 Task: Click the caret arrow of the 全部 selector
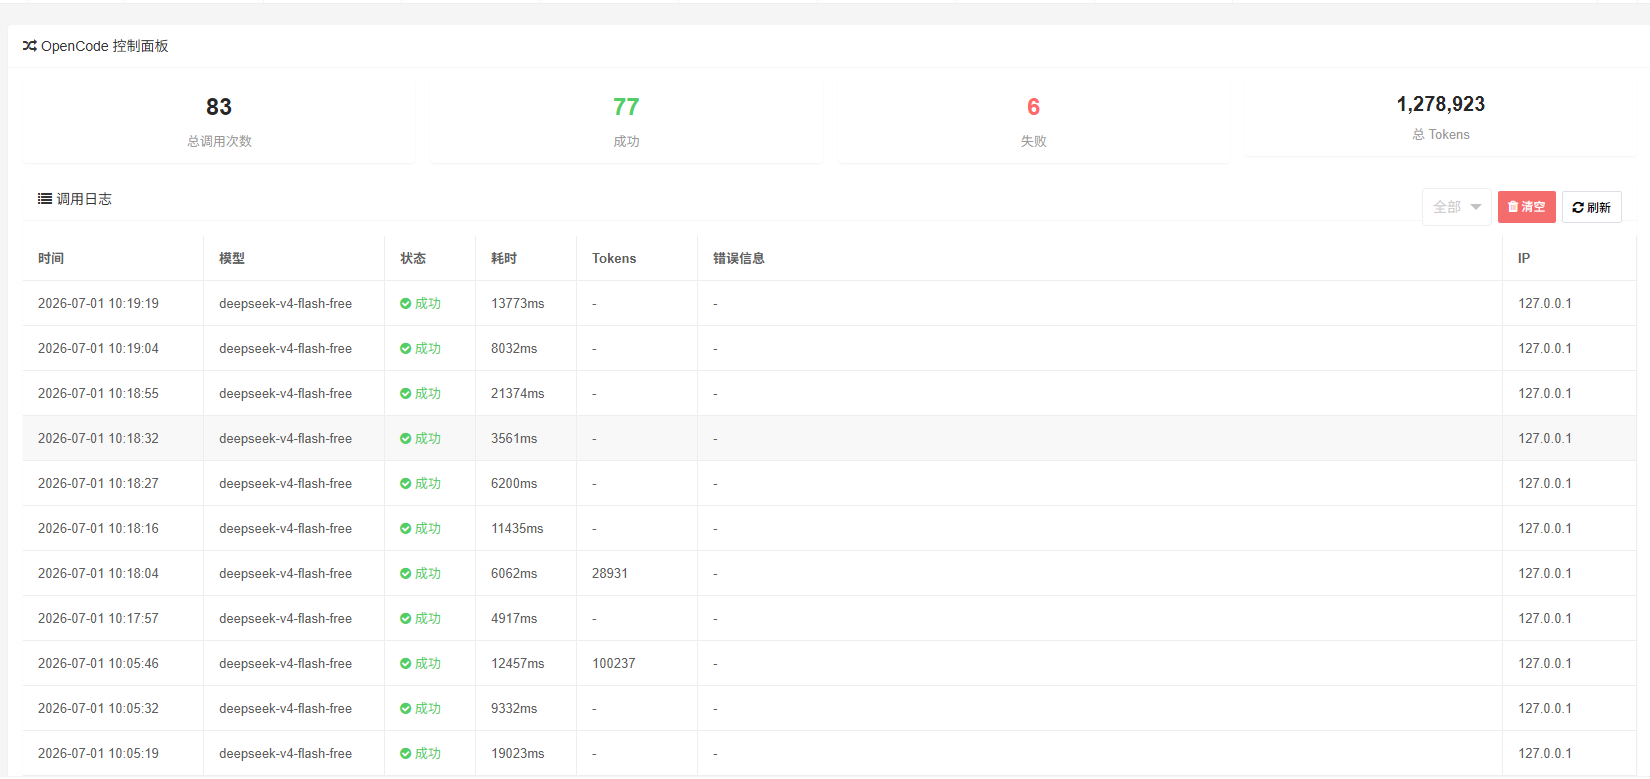pyautogui.click(x=1476, y=207)
